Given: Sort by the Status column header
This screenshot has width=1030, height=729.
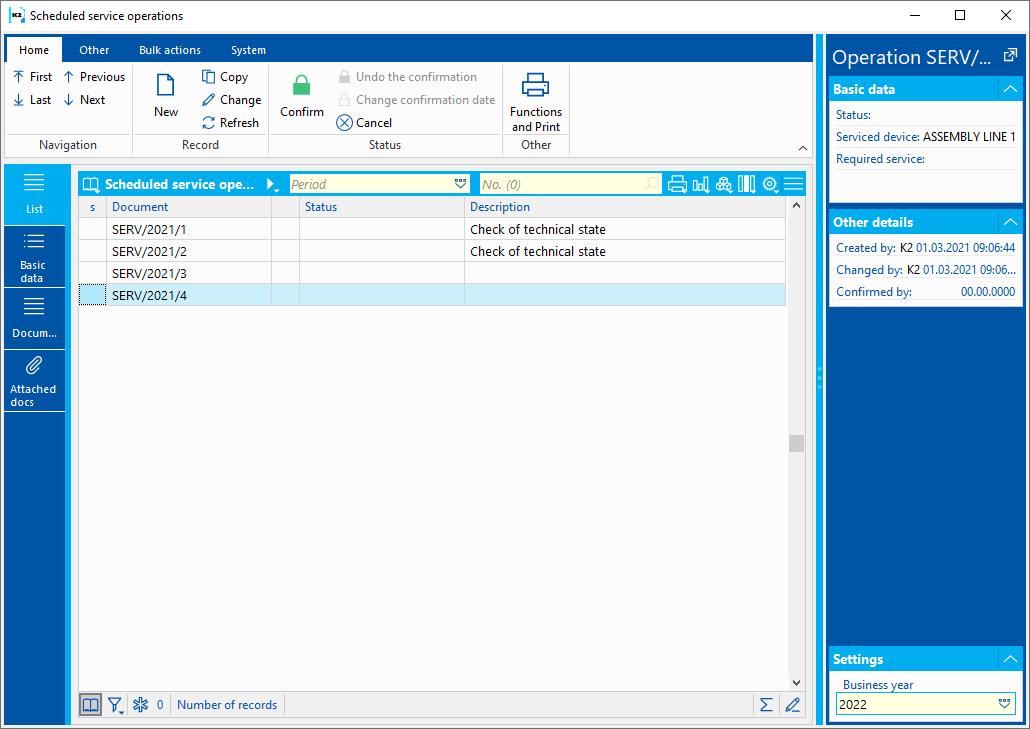Looking at the screenshot, I should click(x=382, y=207).
